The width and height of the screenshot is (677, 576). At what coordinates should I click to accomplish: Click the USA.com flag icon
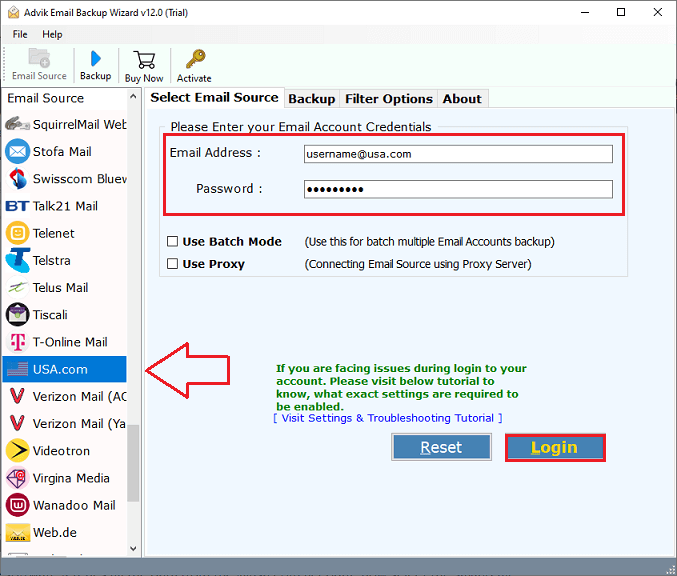point(17,369)
